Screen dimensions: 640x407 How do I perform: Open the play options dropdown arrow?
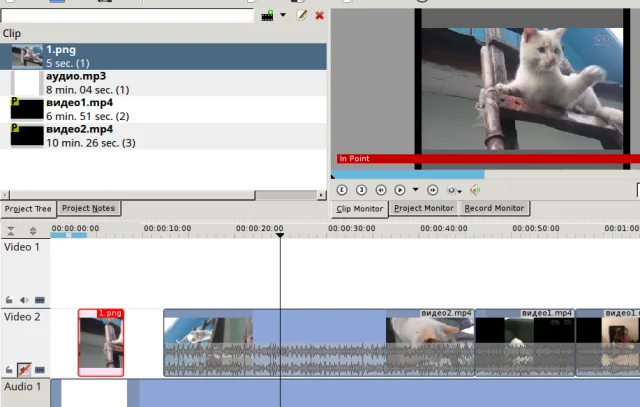(x=416, y=189)
